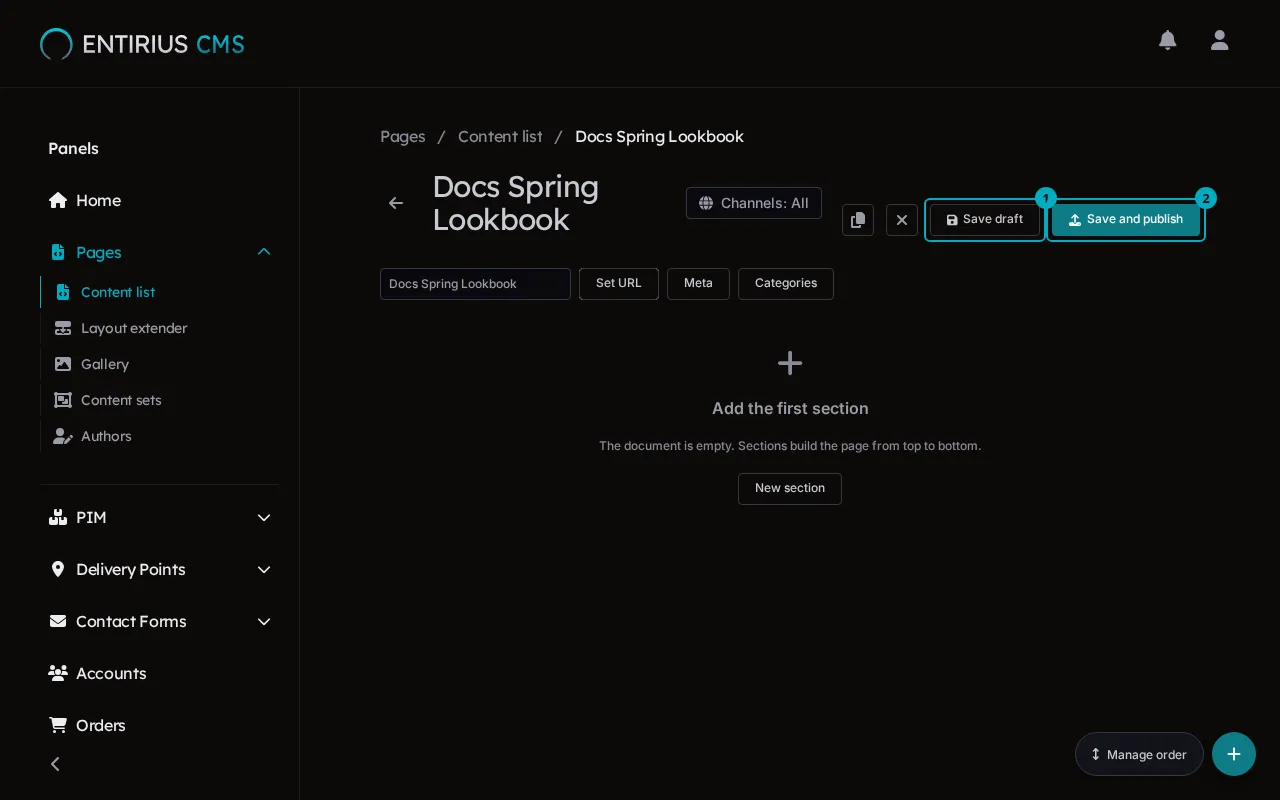Image resolution: width=1280 pixels, height=800 pixels.
Task: Click the Docs Spring Lookbook heading
Action: coord(516,203)
